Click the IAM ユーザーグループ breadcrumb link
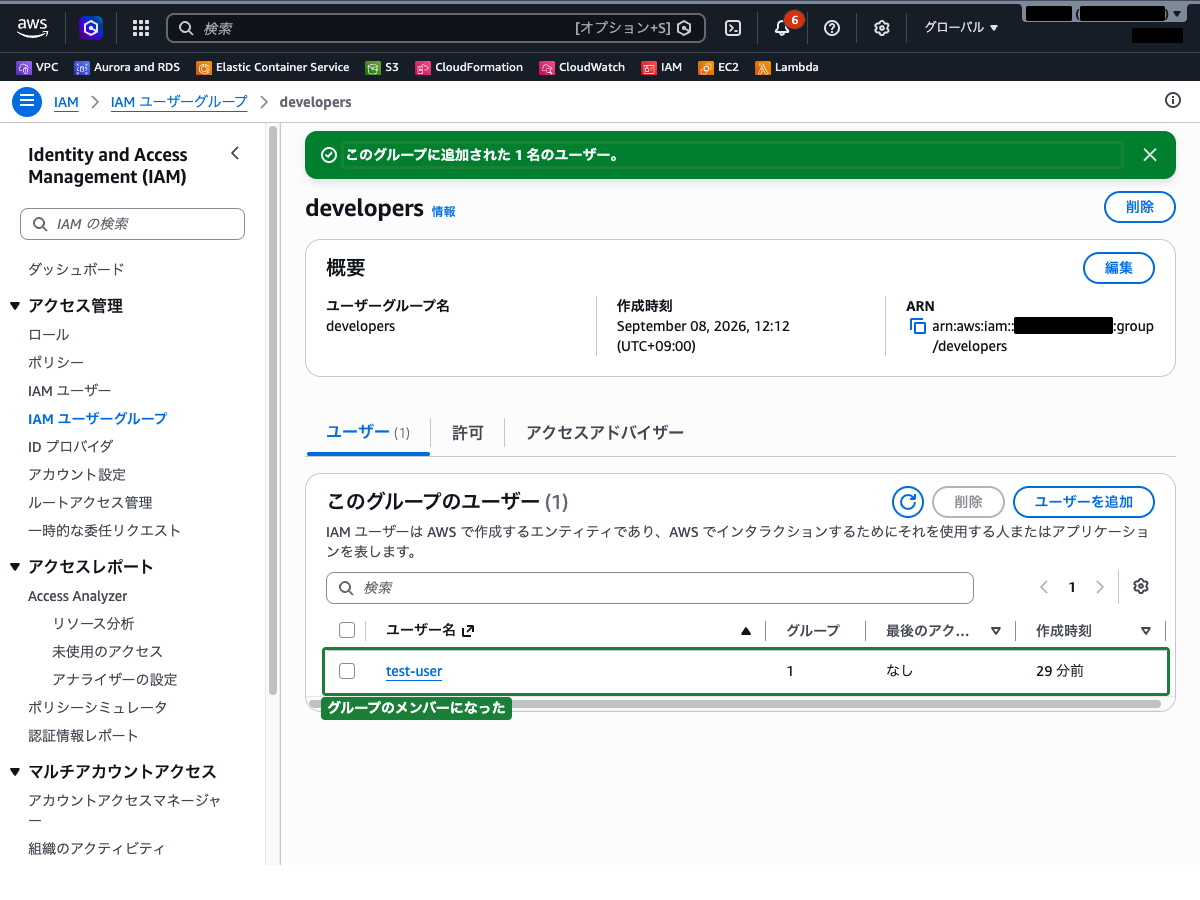Viewport: 1200px width, 900px height. click(x=179, y=102)
